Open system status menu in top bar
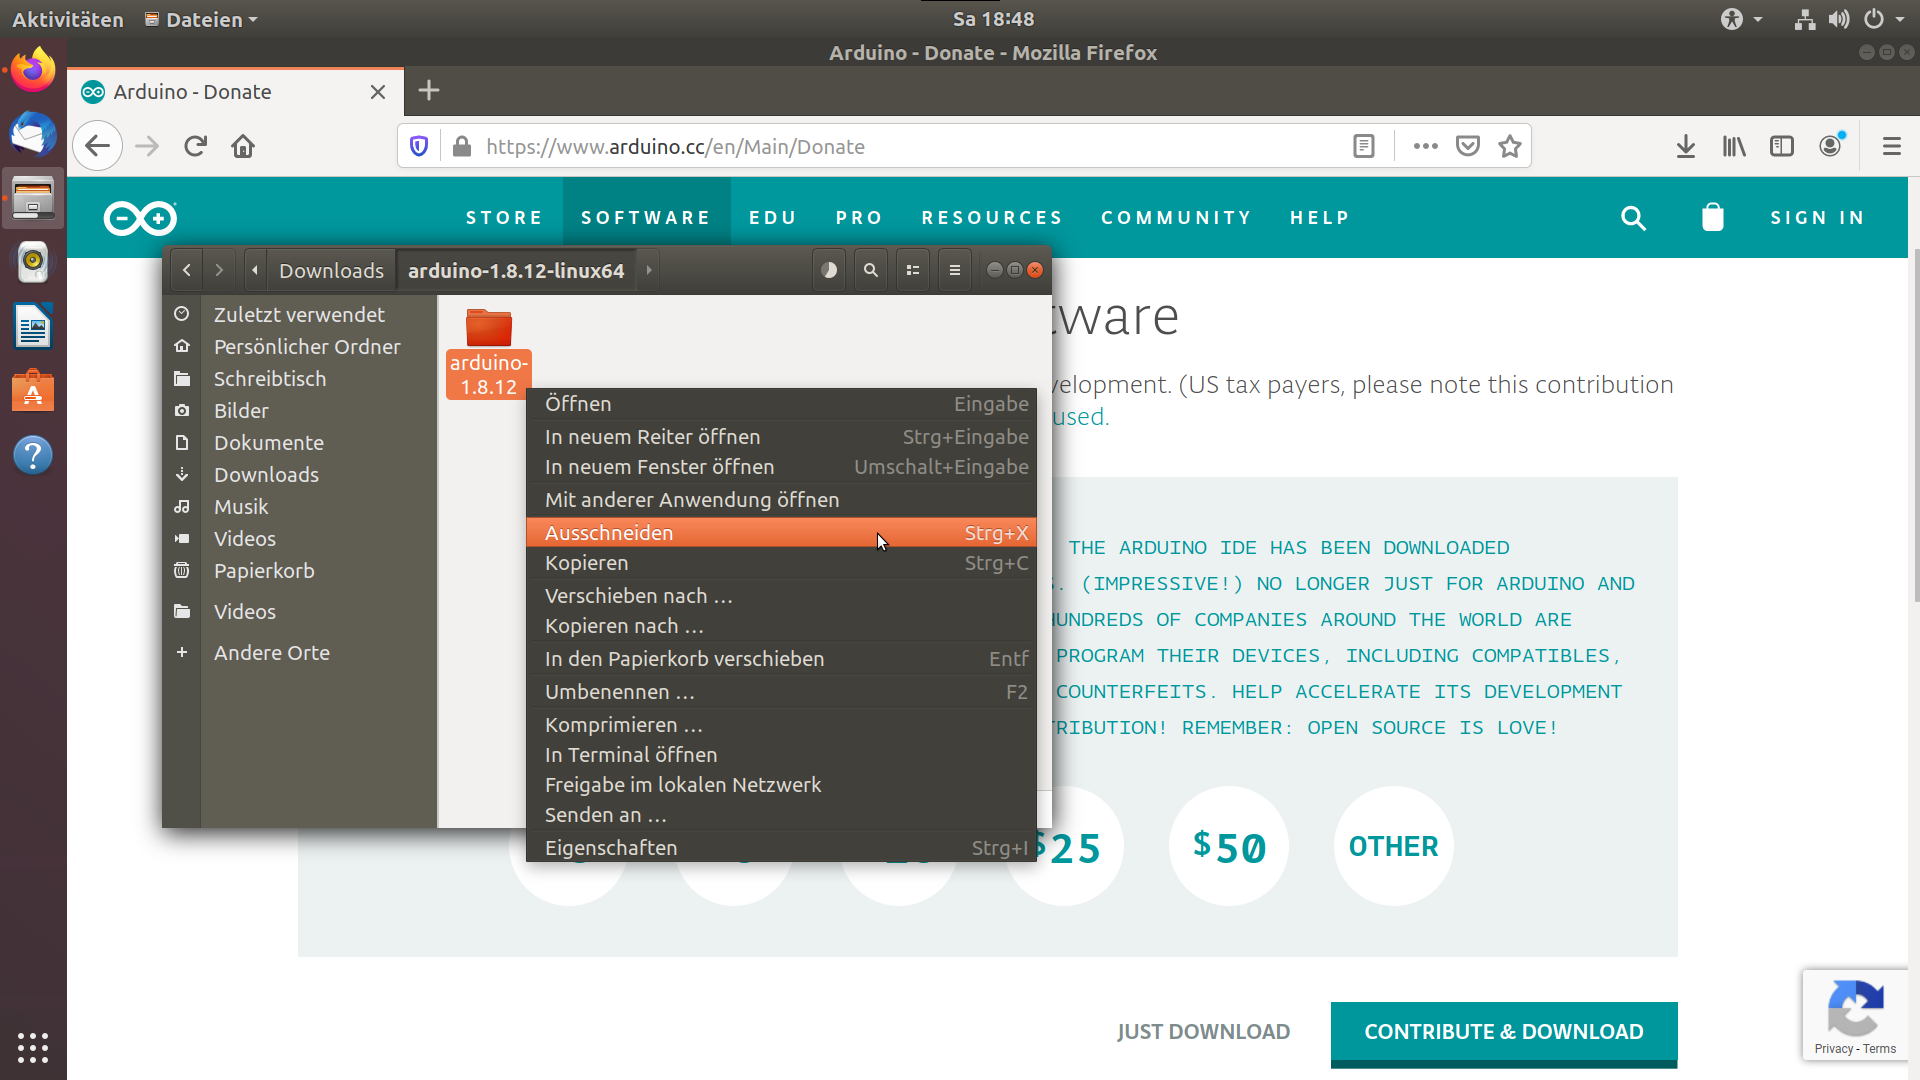The width and height of the screenshot is (1920, 1080). 1850,19
